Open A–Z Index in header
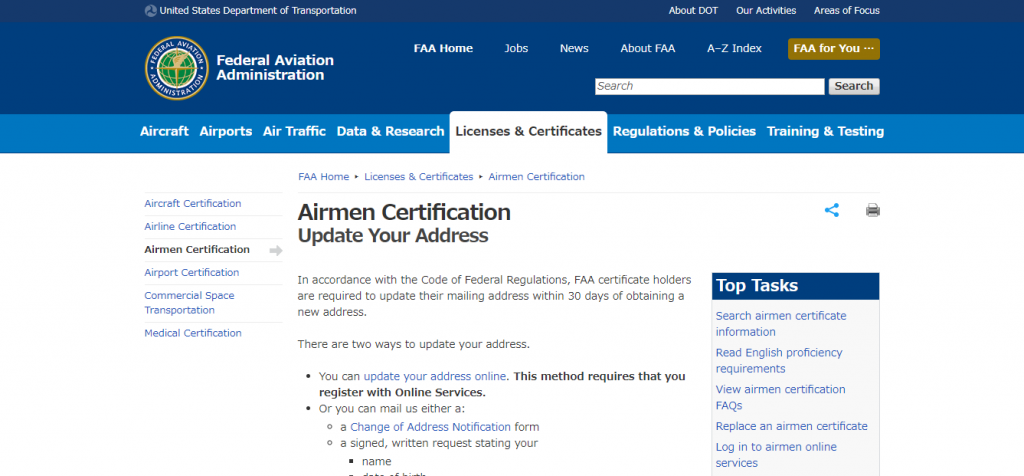 (x=734, y=49)
